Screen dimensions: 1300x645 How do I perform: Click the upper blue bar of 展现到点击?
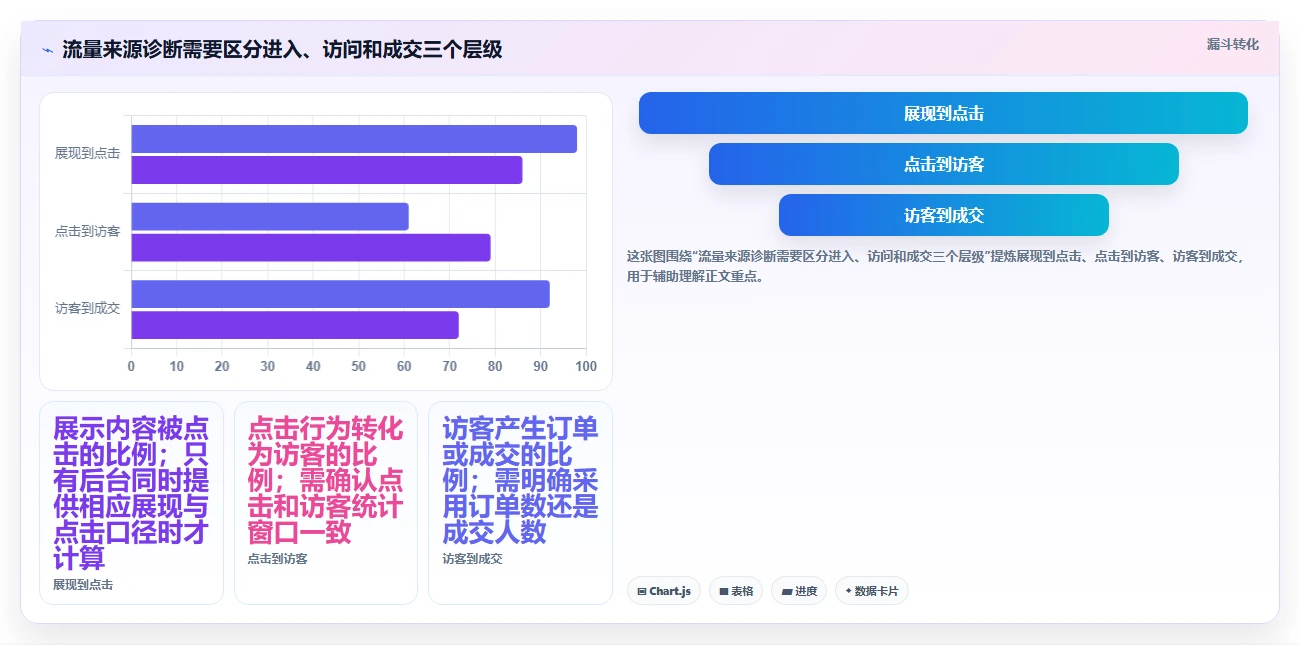354,139
